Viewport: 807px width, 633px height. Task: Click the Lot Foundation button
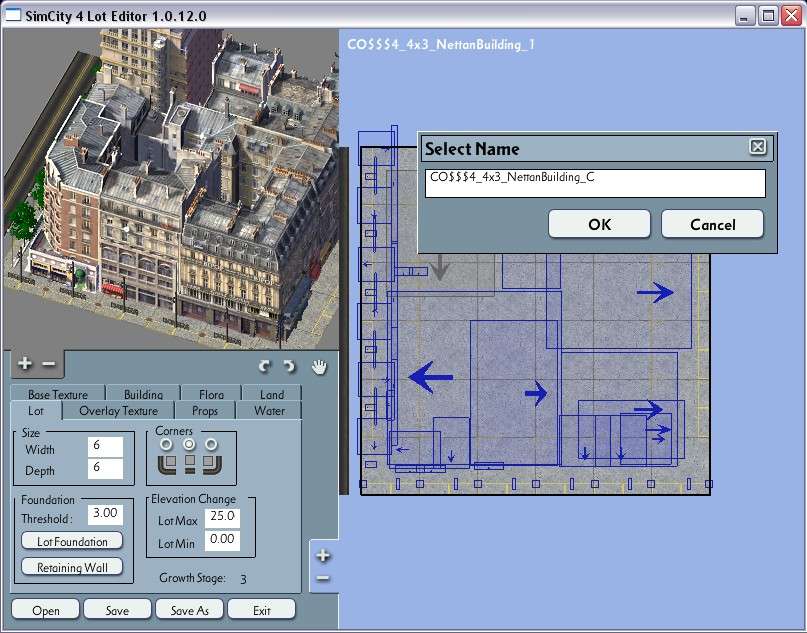(x=72, y=541)
